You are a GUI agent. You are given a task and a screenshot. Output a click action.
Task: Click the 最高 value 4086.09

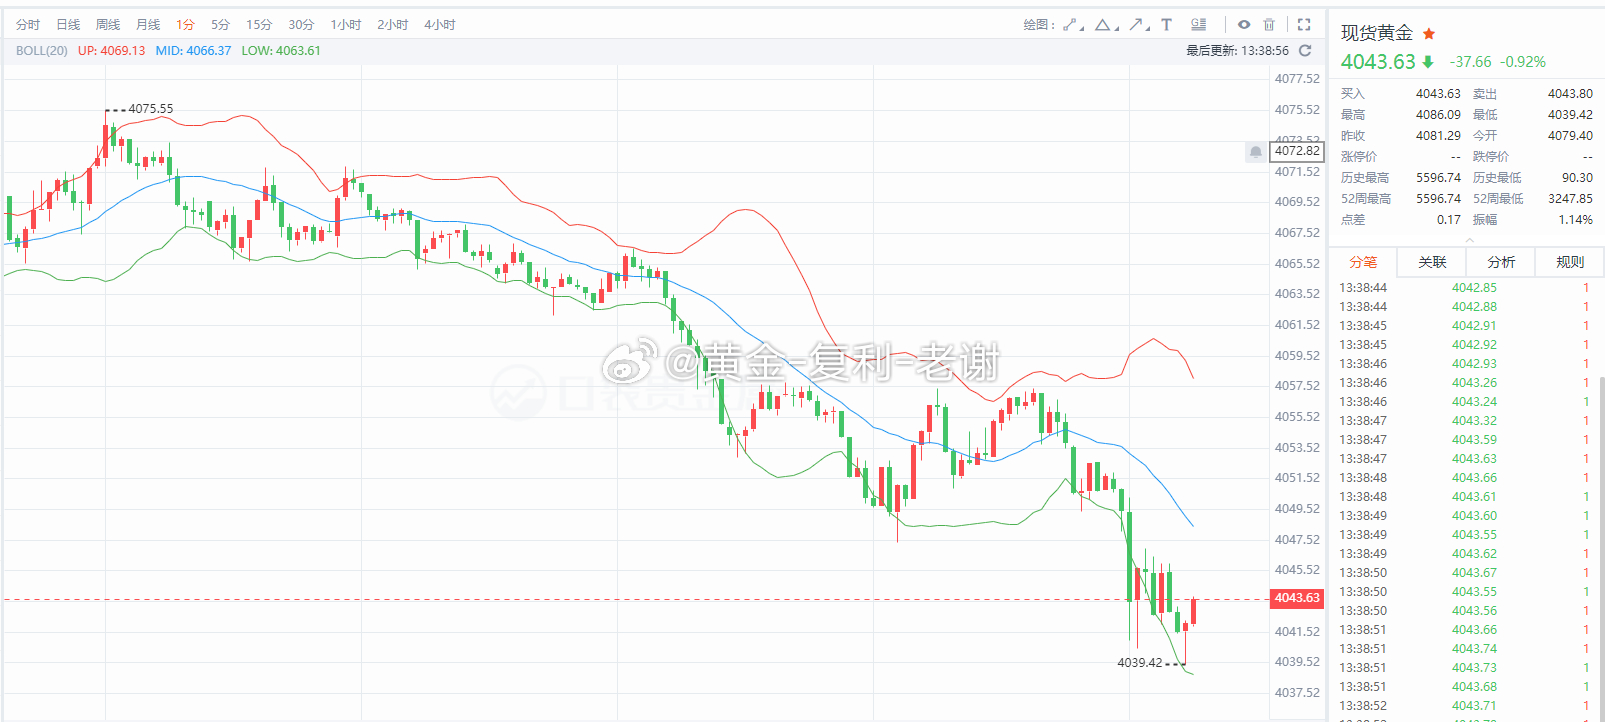1438,115
